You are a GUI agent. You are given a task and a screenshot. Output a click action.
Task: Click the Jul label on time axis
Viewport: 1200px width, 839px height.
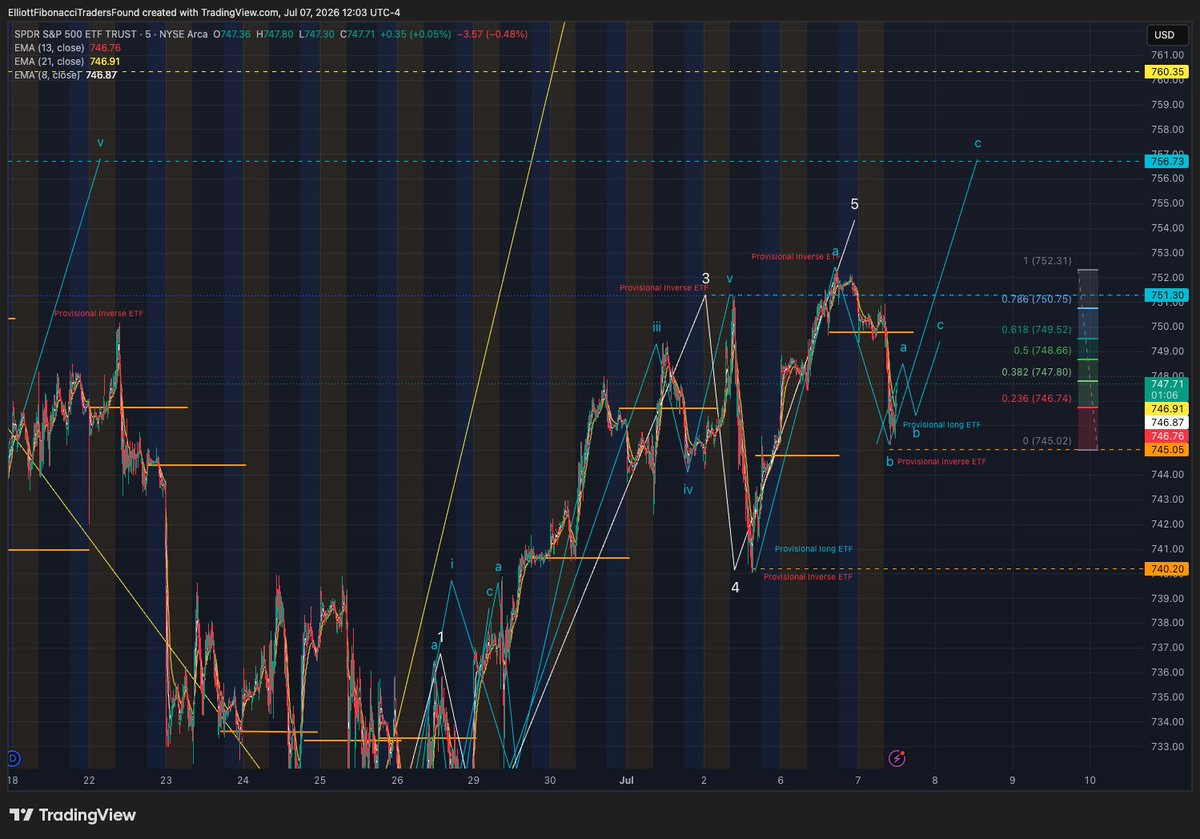[627, 779]
